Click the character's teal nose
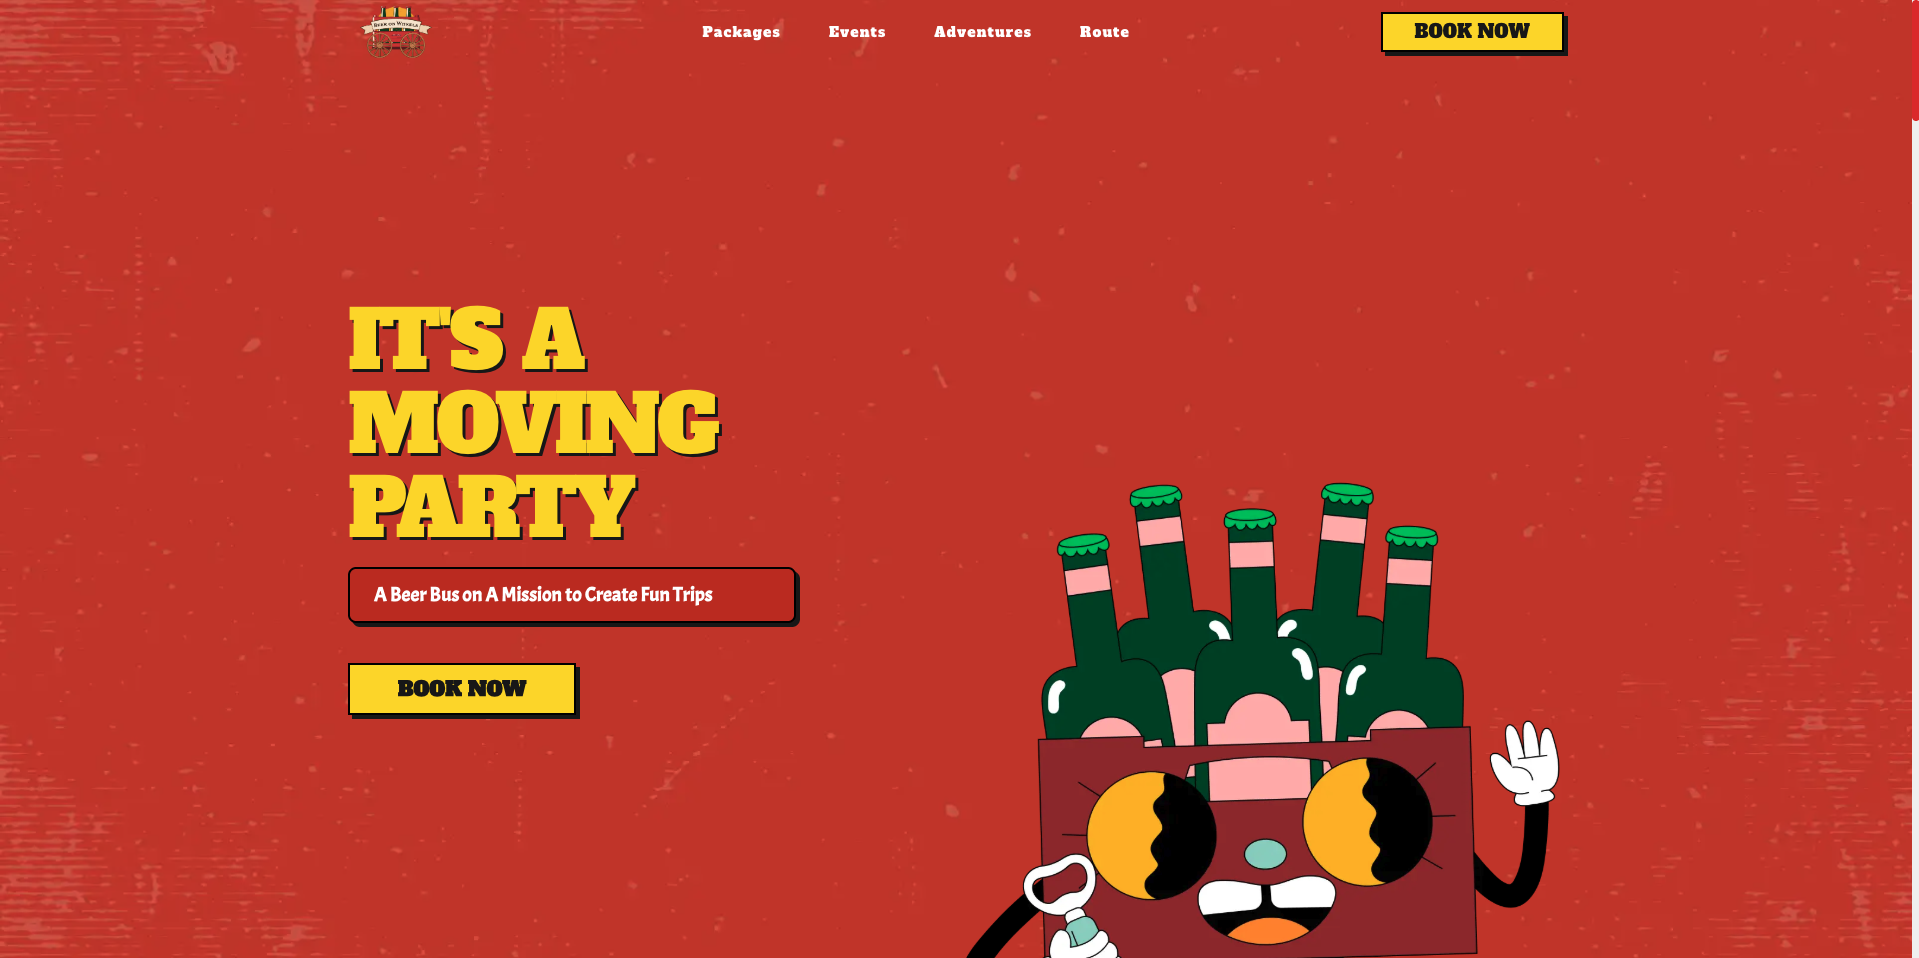The height and width of the screenshot is (958, 1919). [x=1265, y=854]
